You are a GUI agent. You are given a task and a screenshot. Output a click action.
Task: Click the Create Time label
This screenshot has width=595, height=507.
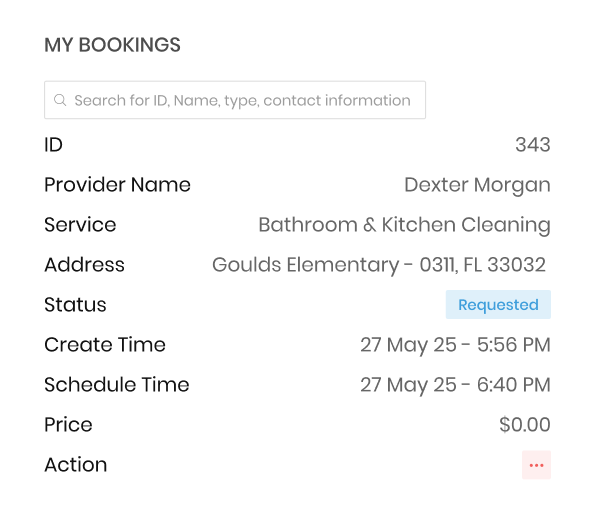pyautogui.click(x=105, y=345)
